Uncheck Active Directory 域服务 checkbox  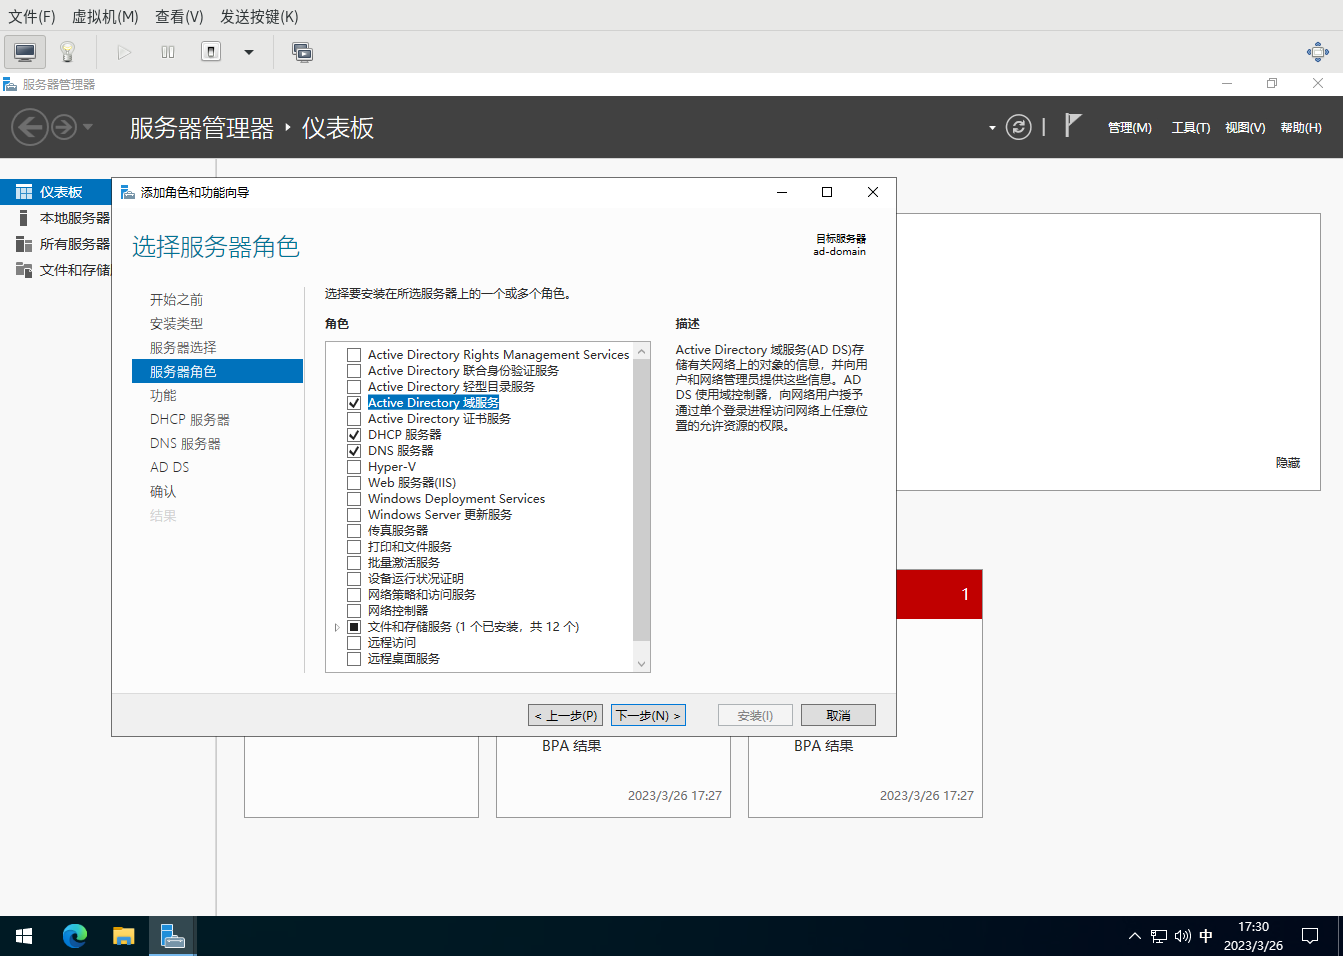point(354,403)
